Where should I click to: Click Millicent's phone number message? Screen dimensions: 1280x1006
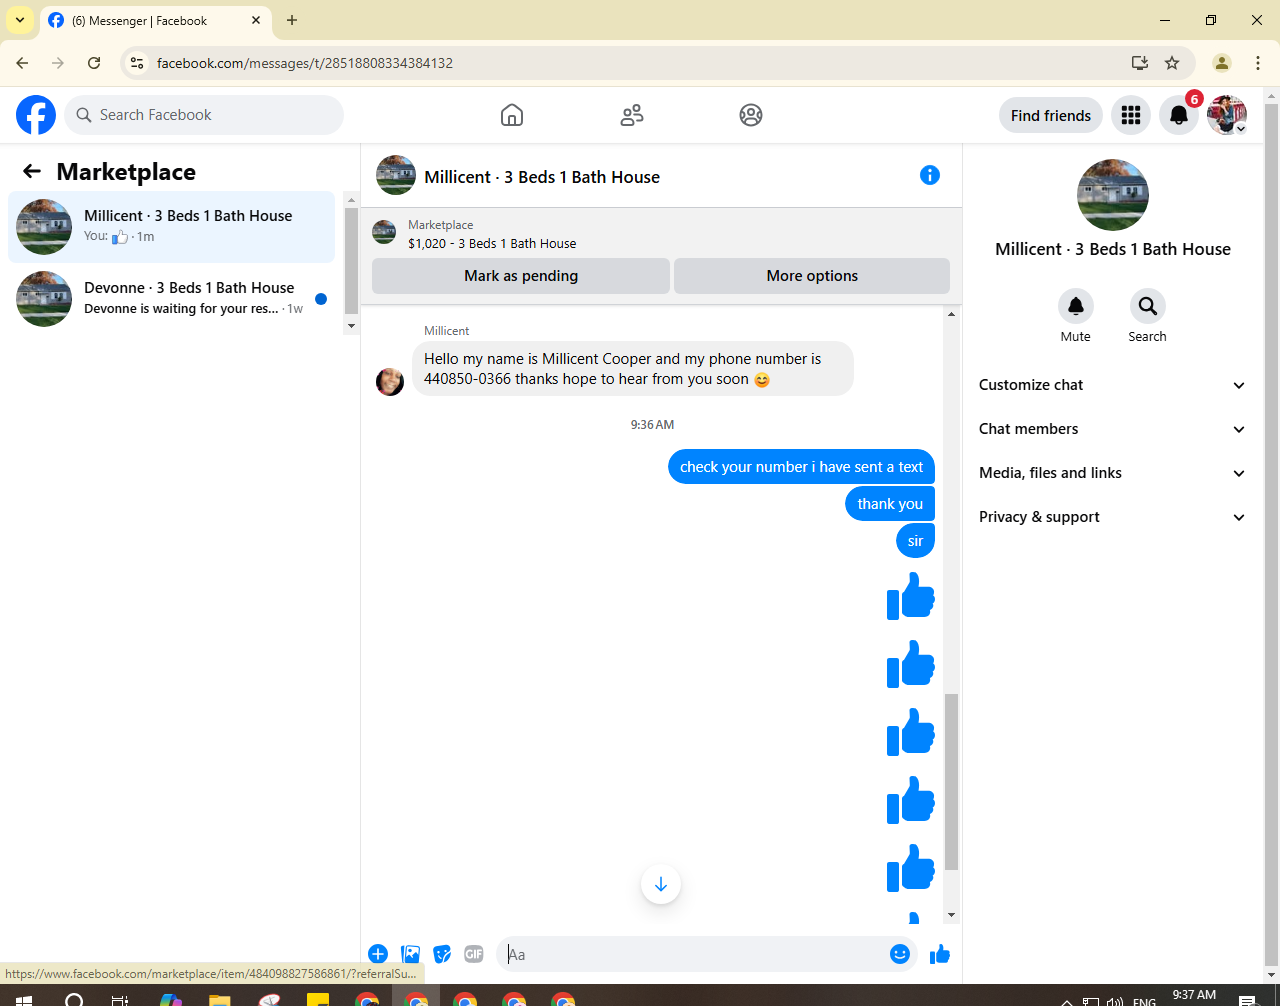[633, 369]
